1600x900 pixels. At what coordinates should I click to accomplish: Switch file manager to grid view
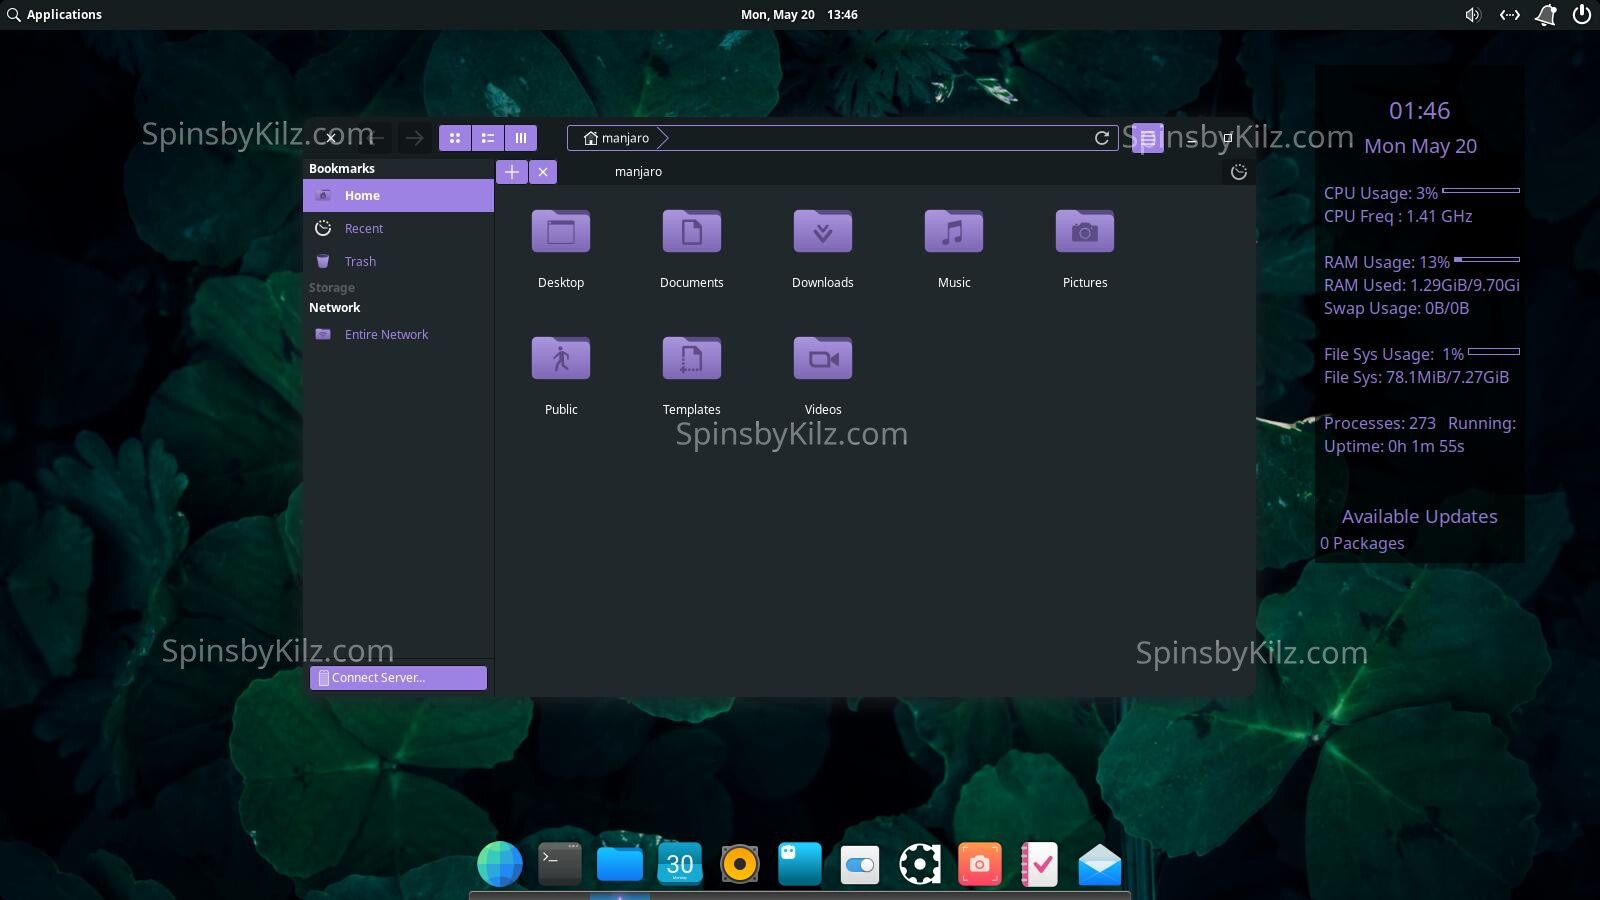455,138
